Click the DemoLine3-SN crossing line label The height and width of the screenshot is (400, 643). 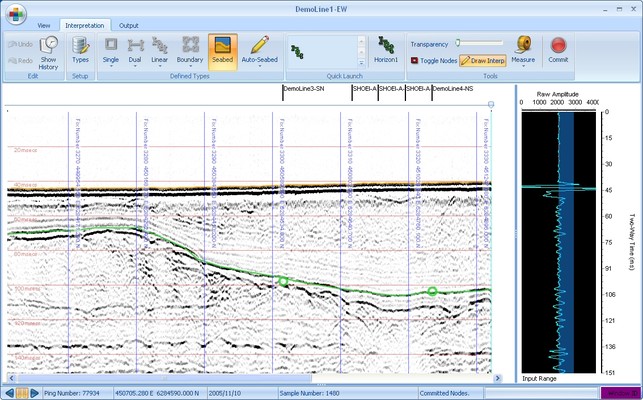[x=303, y=88]
